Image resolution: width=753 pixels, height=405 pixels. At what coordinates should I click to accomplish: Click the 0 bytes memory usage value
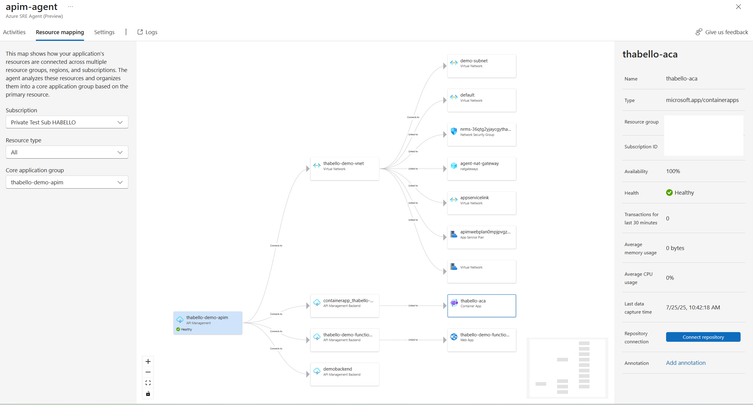pos(675,248)
